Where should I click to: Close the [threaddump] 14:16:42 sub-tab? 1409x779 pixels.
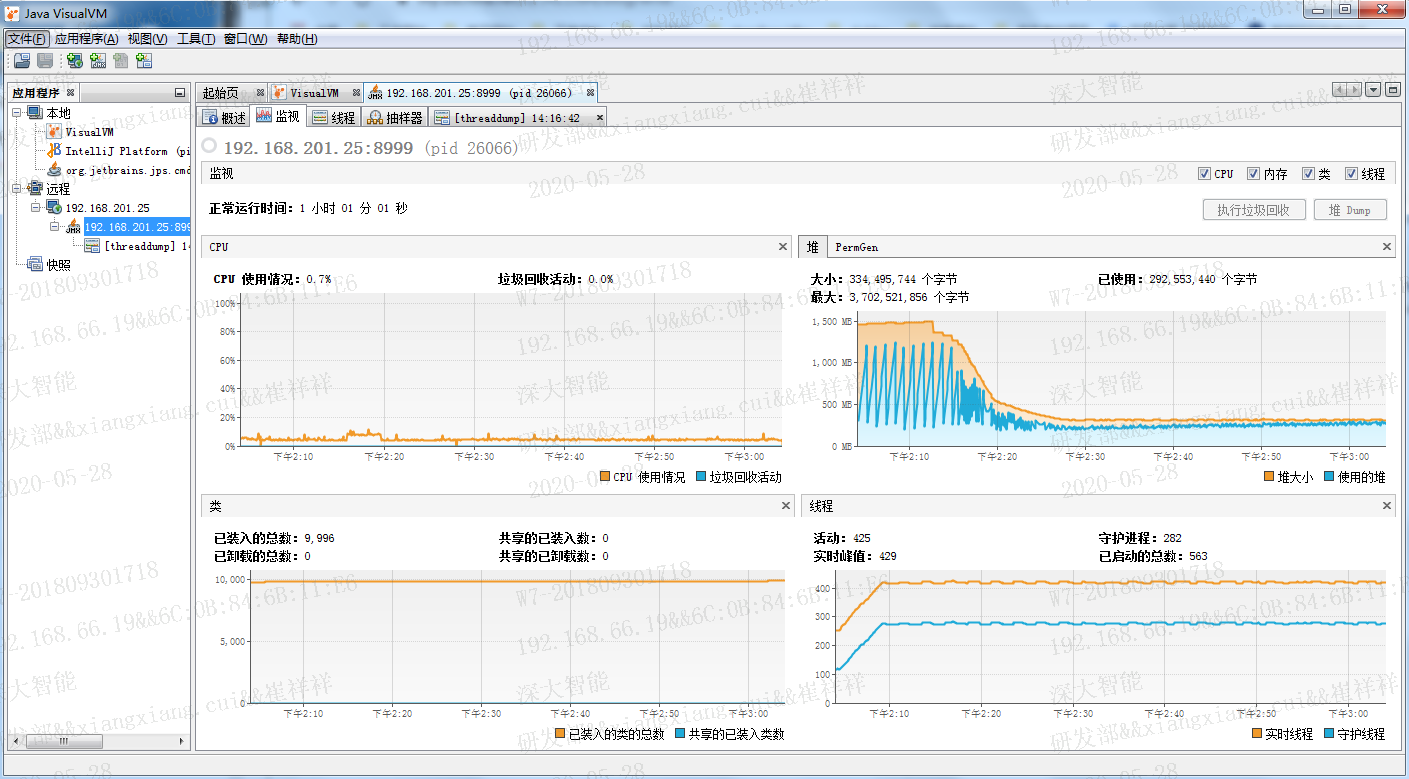tap(600, 117)
